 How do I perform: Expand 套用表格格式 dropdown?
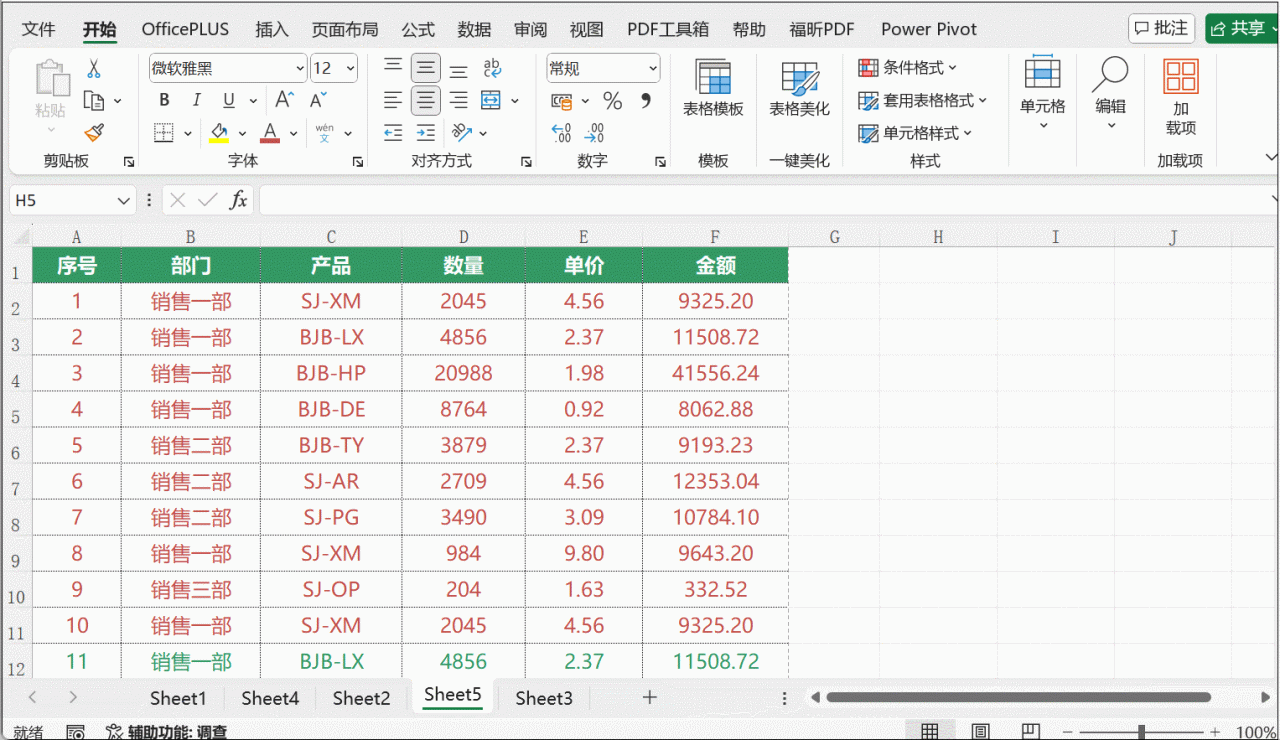click(x=923, y=100)
